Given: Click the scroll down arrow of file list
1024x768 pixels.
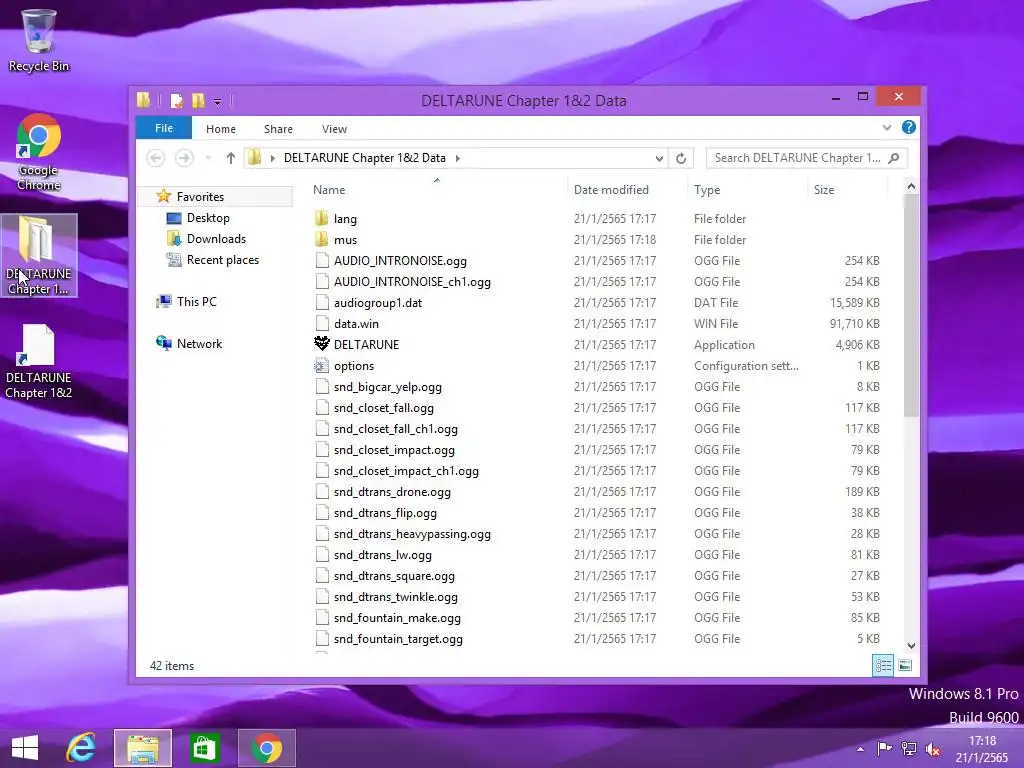Looking at the screenshot, I should click(911, 645).
